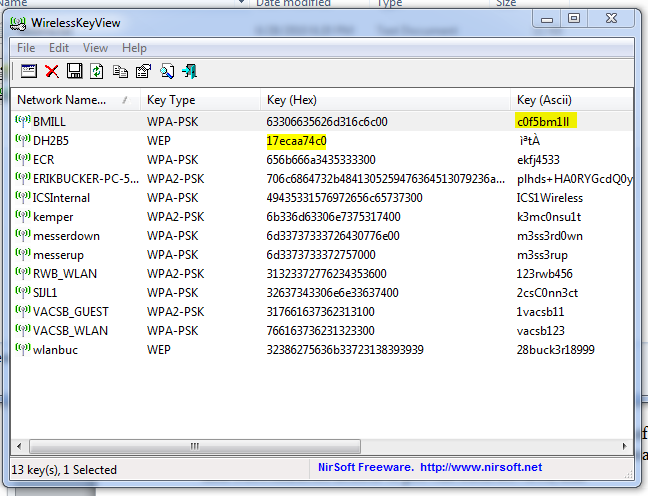
Task: Open the nirsoft.net website link
Action: 481,467
